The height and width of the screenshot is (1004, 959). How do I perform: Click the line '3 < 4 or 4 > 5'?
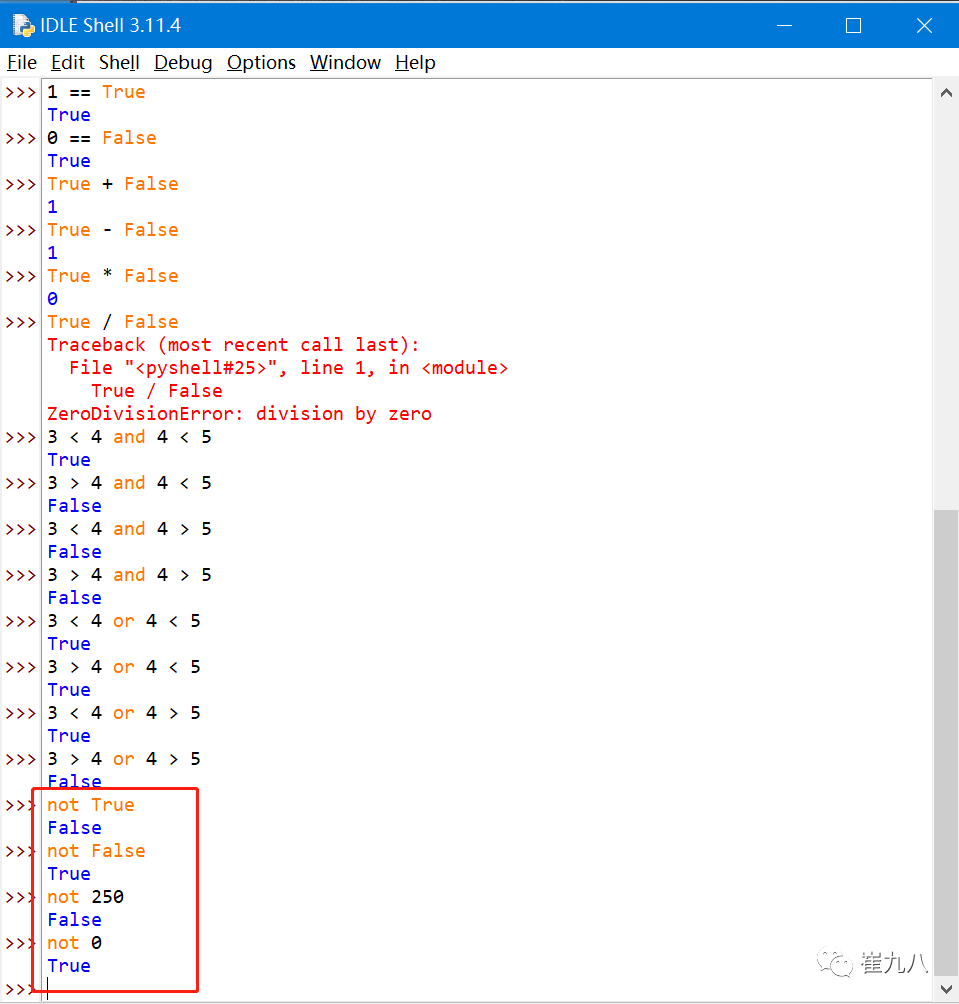[124, 713]
